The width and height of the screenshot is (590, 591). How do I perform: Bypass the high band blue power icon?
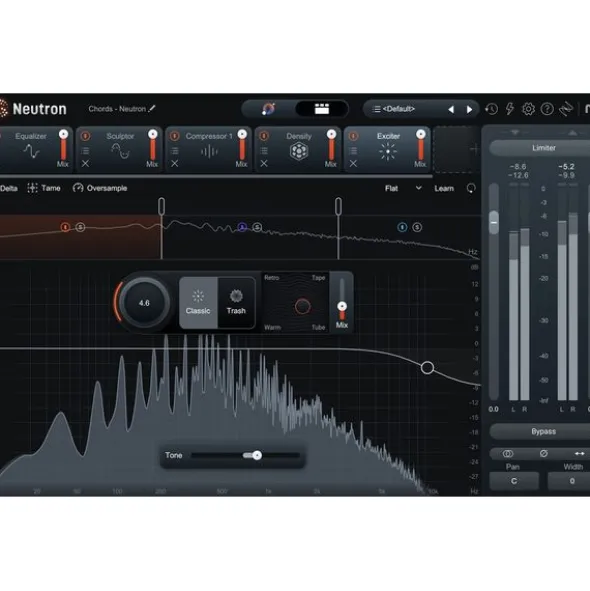(402, 227)
